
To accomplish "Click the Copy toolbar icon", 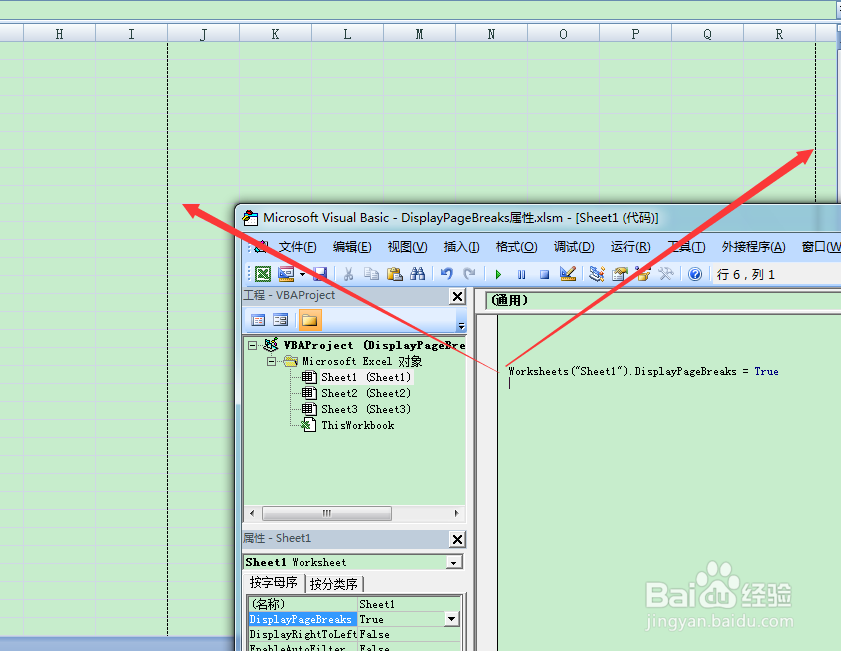I will [371, 274].
